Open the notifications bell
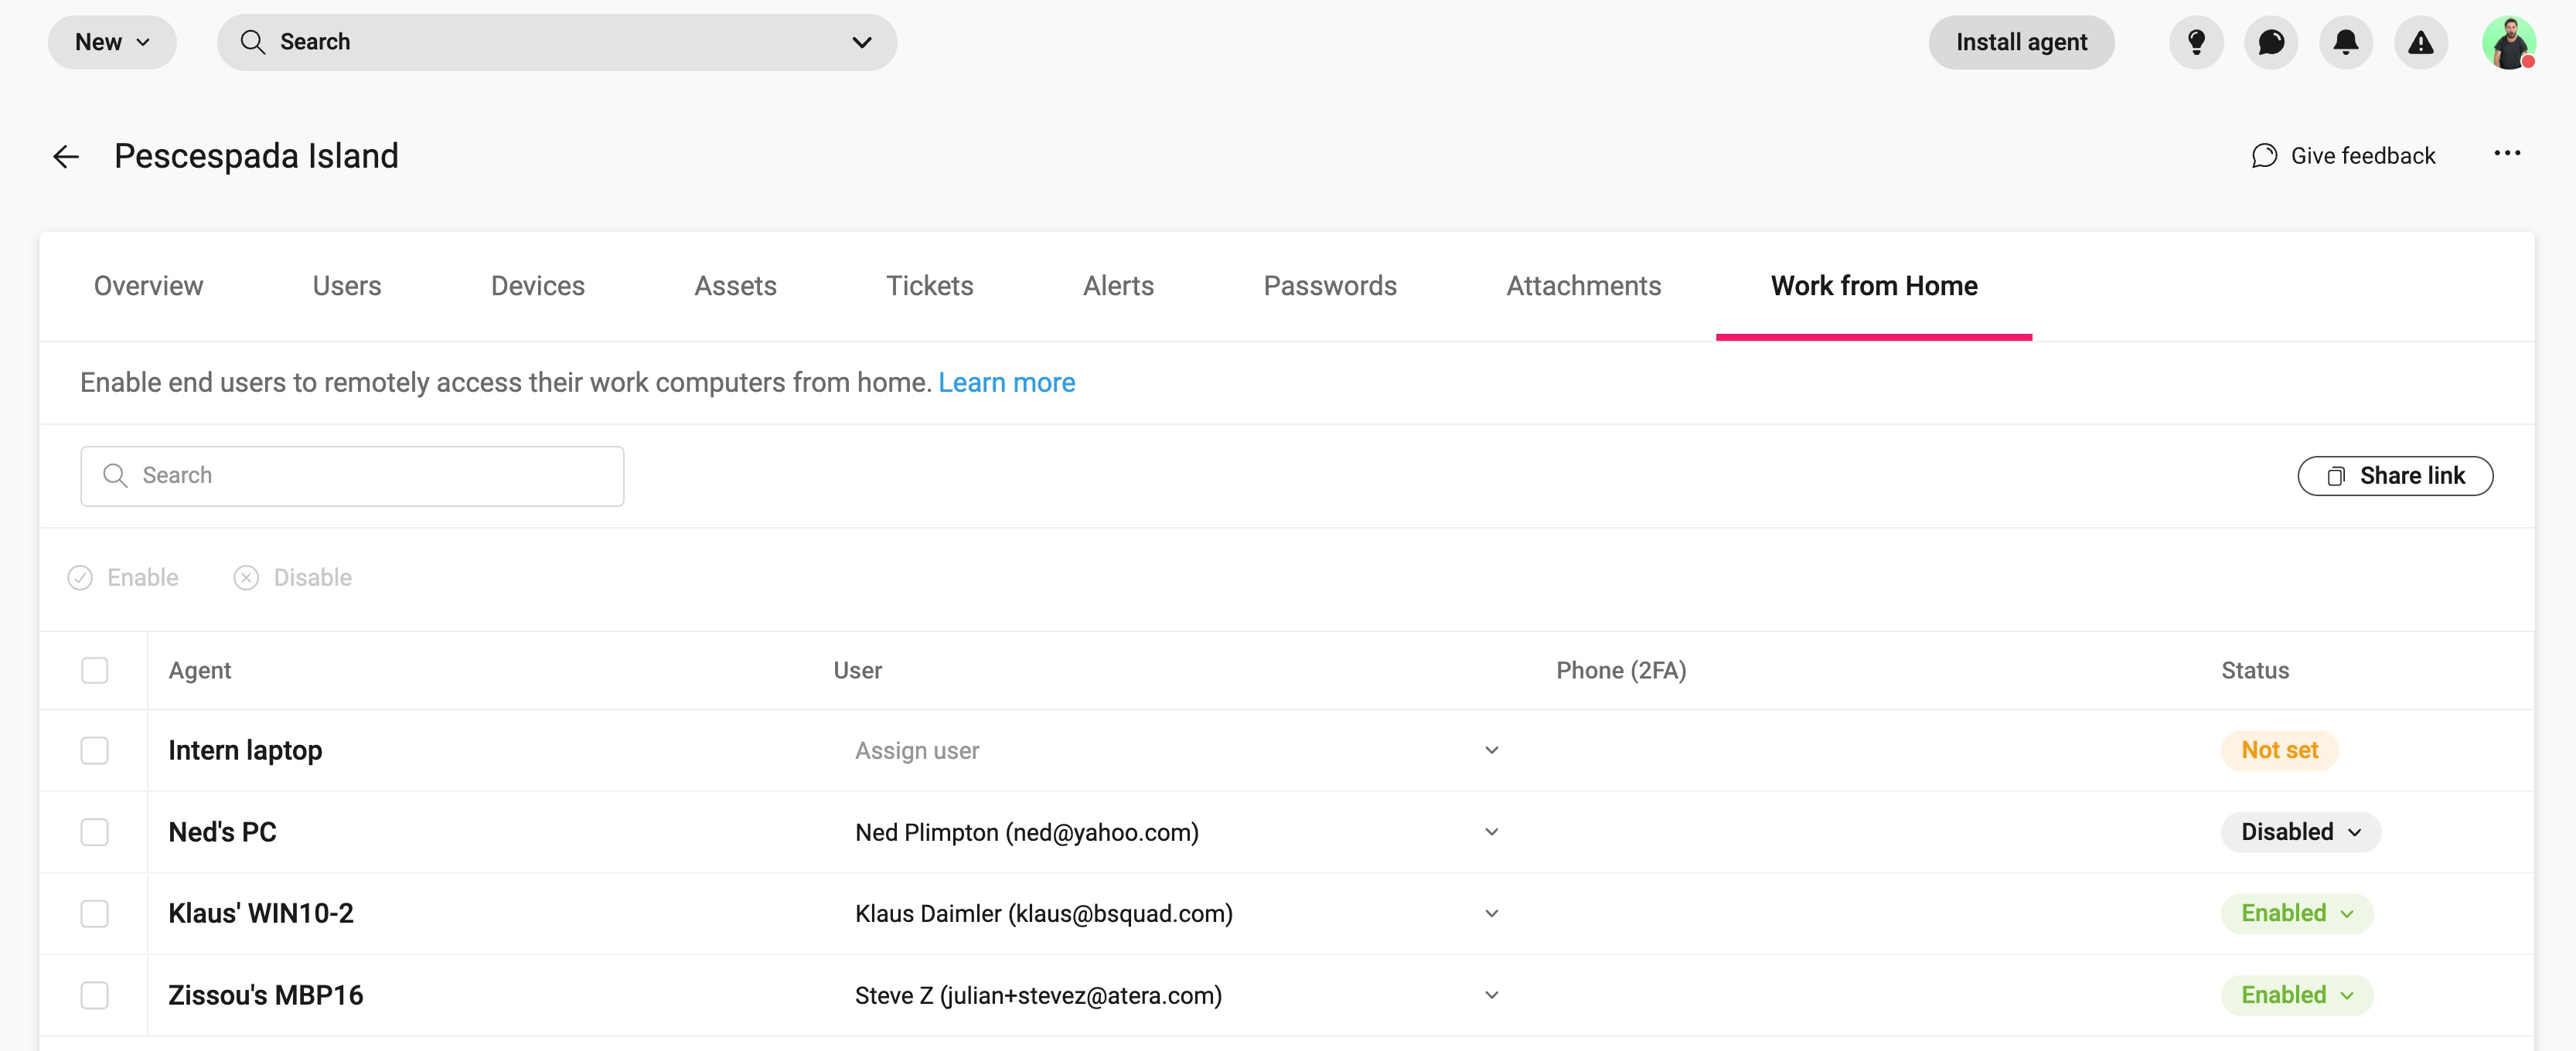 (x=2345, y=42)
